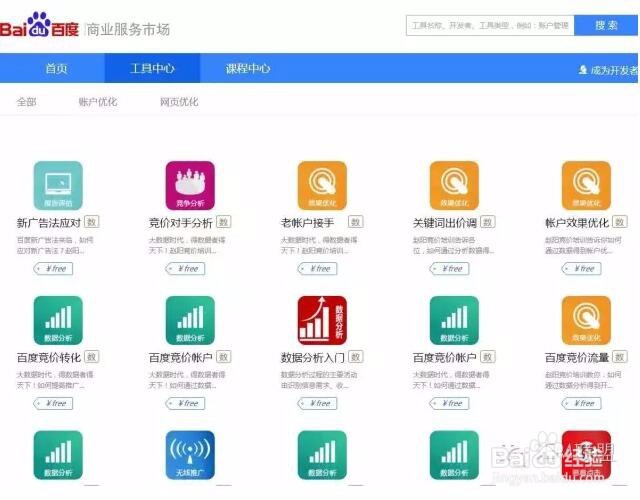This screenshot has width=640, height=500.
Task: Open the orange icon above 关键词出价调
Action: 454,186
